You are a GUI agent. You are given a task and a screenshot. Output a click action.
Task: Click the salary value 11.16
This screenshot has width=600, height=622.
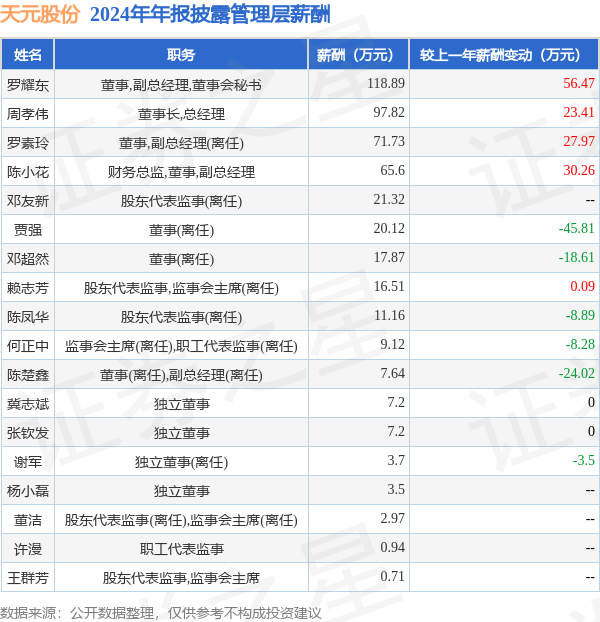389,315
